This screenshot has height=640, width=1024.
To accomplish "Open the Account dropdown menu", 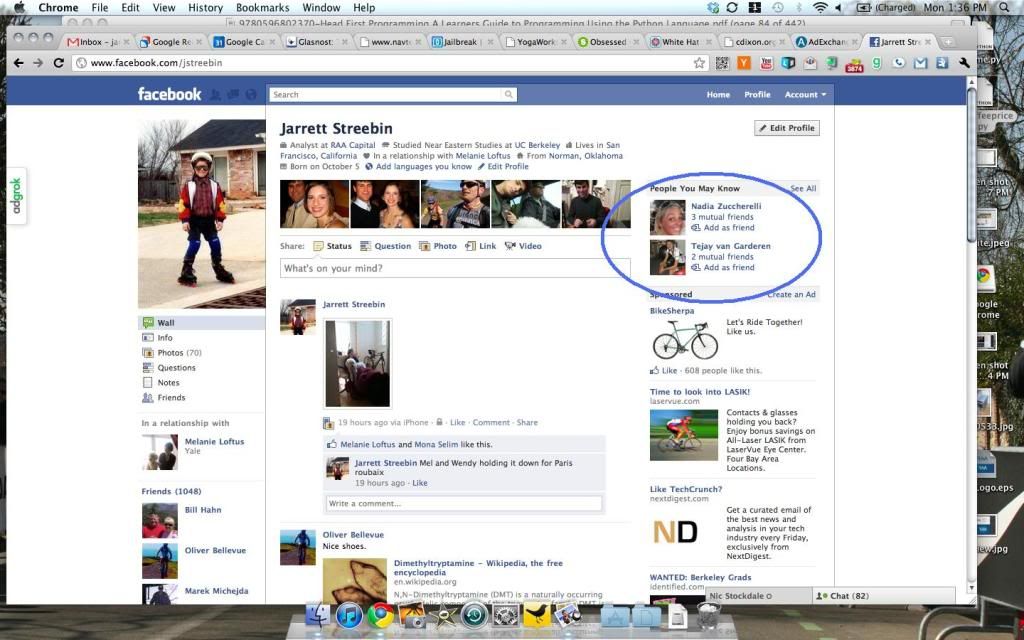I will pyautogui.click(x=805, y=95).
